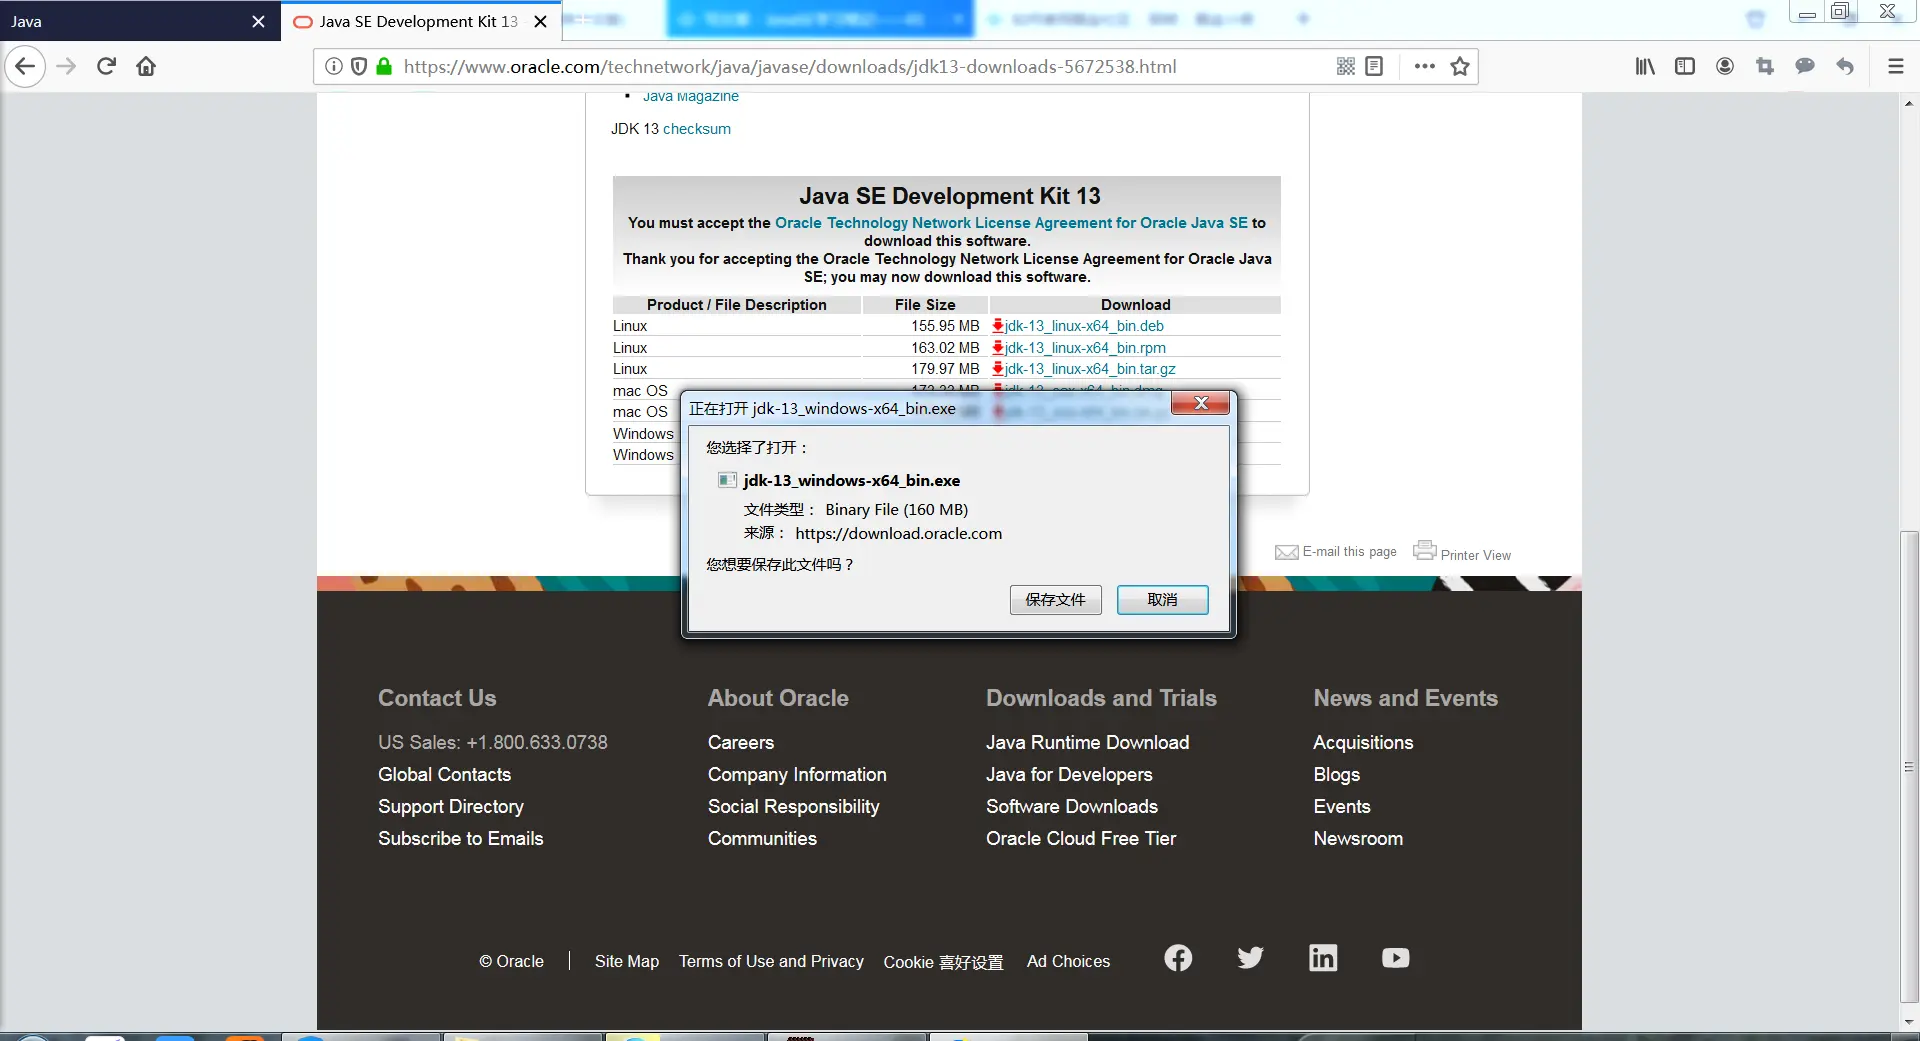
Task: Go to Java Runtime Download
Action: [1088, 743]
